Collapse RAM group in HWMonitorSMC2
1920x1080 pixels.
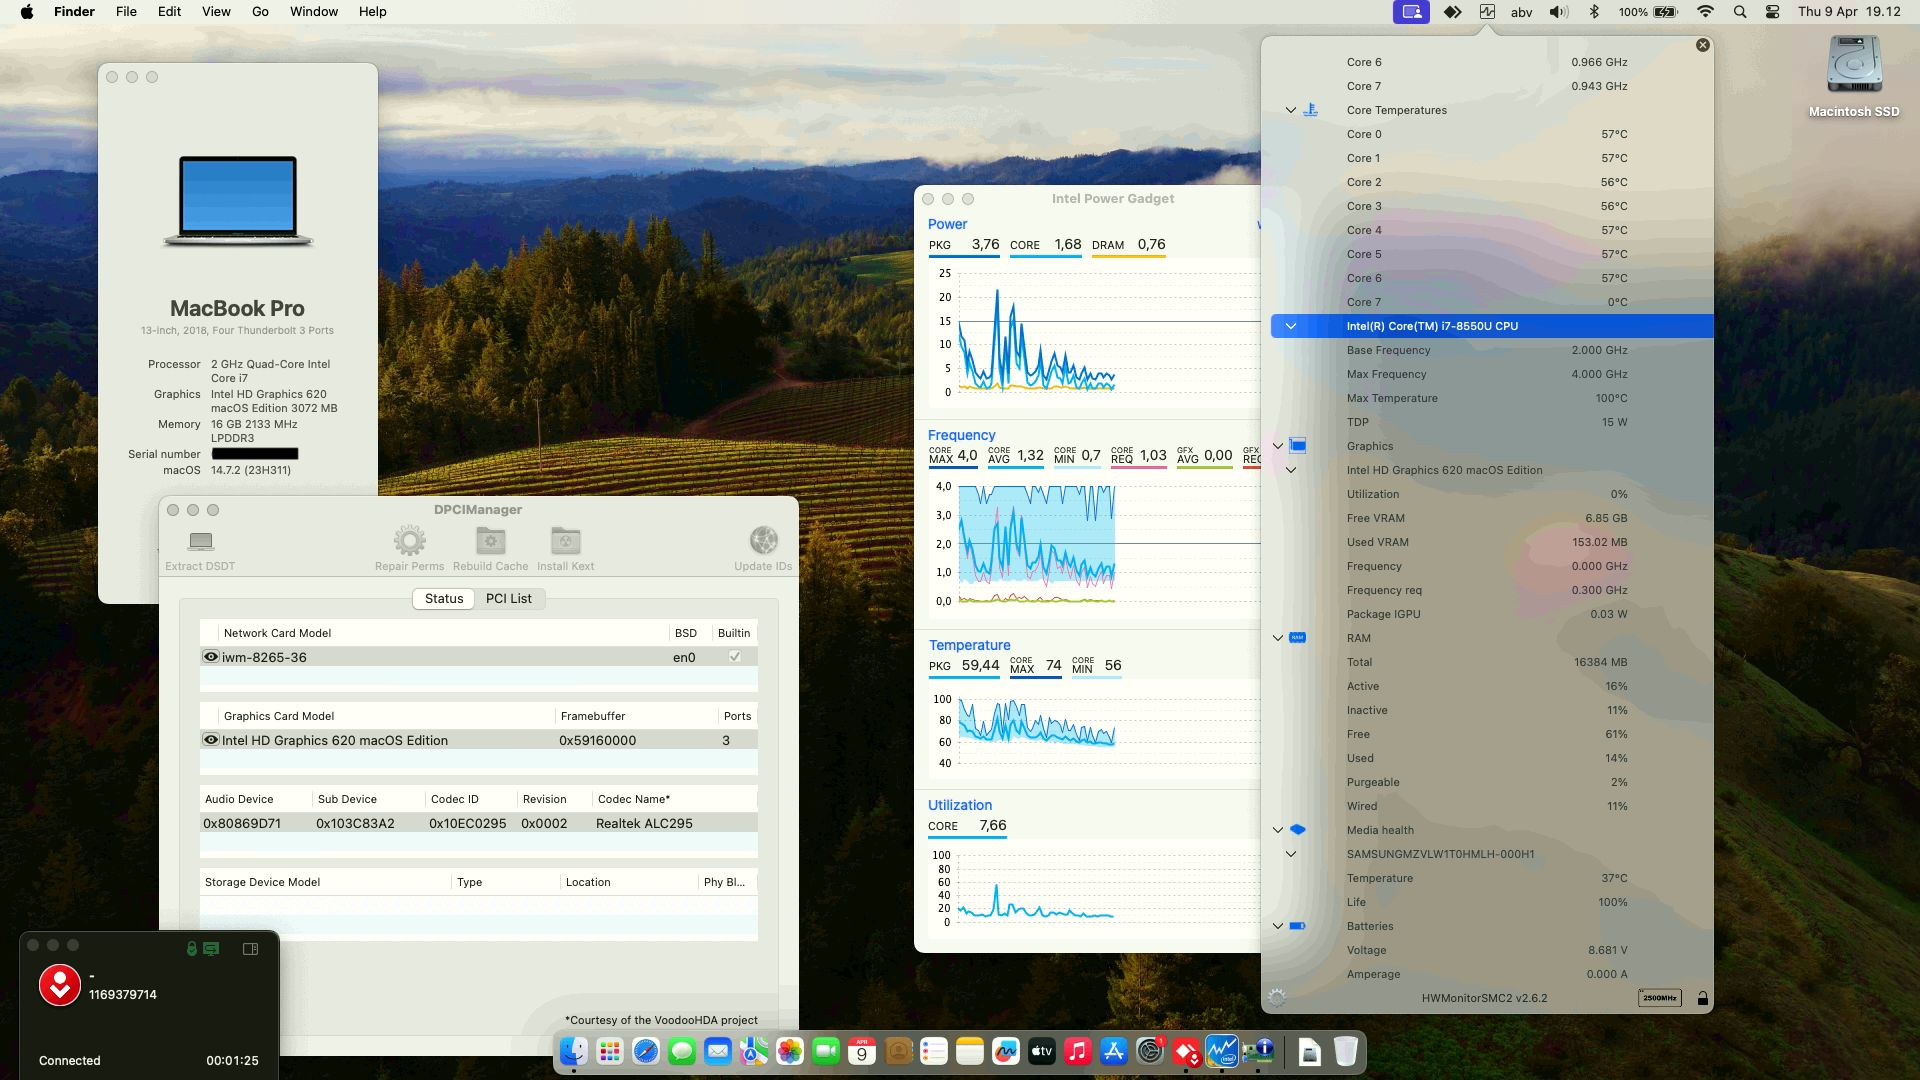[x=1278, y=638]
